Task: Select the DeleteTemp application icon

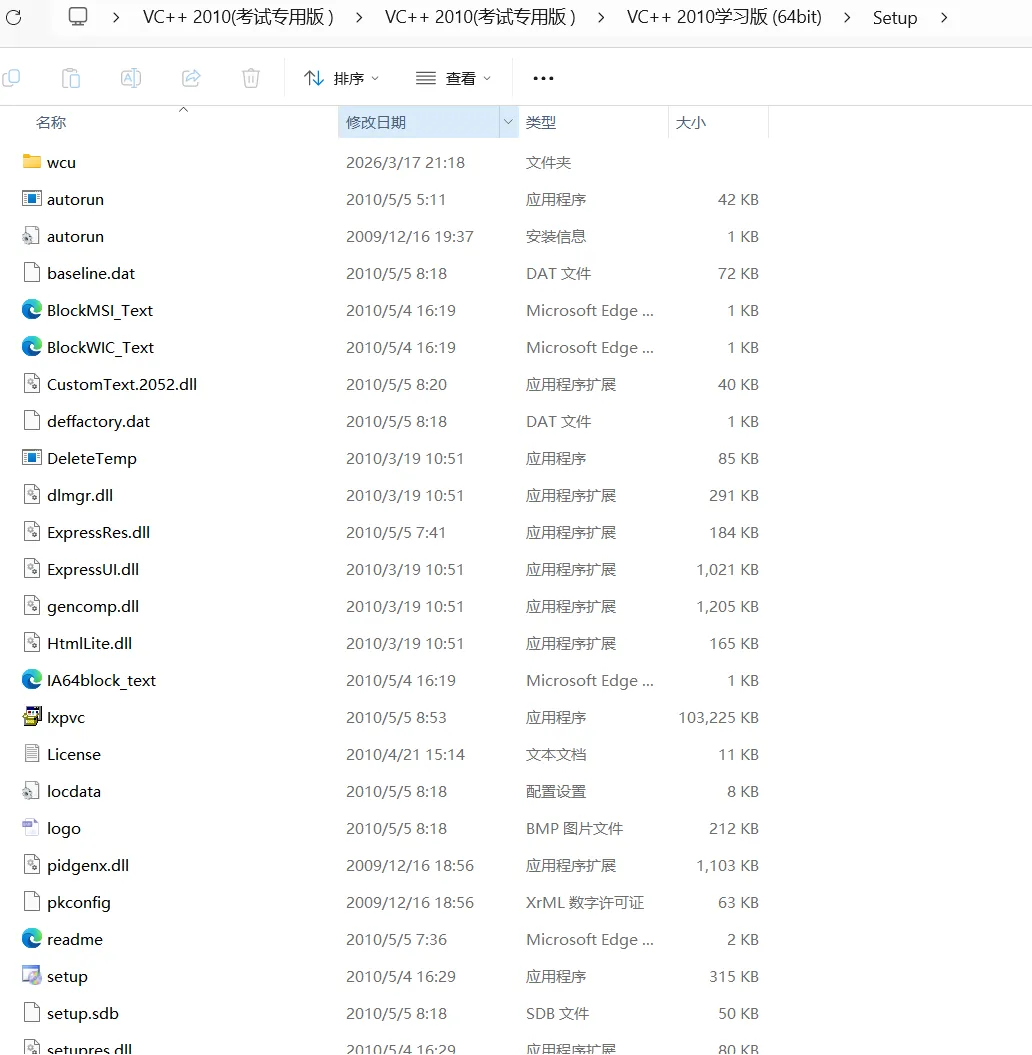Action: 32,458
